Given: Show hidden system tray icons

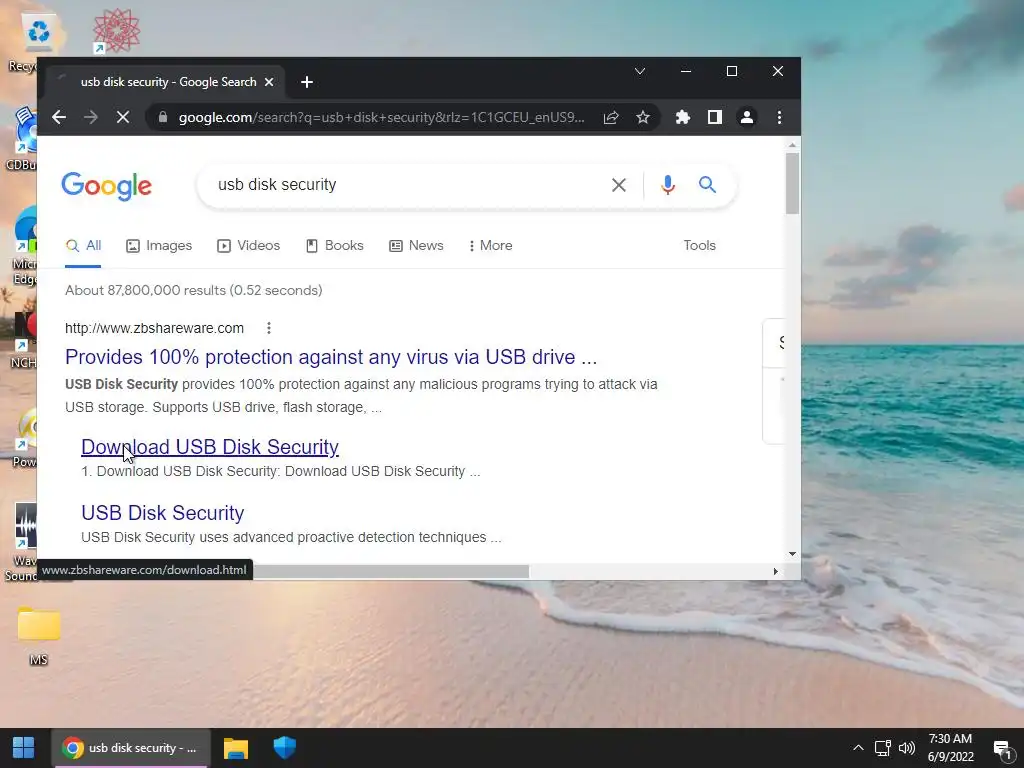Looking at the screenshot, I should [858, 748].
